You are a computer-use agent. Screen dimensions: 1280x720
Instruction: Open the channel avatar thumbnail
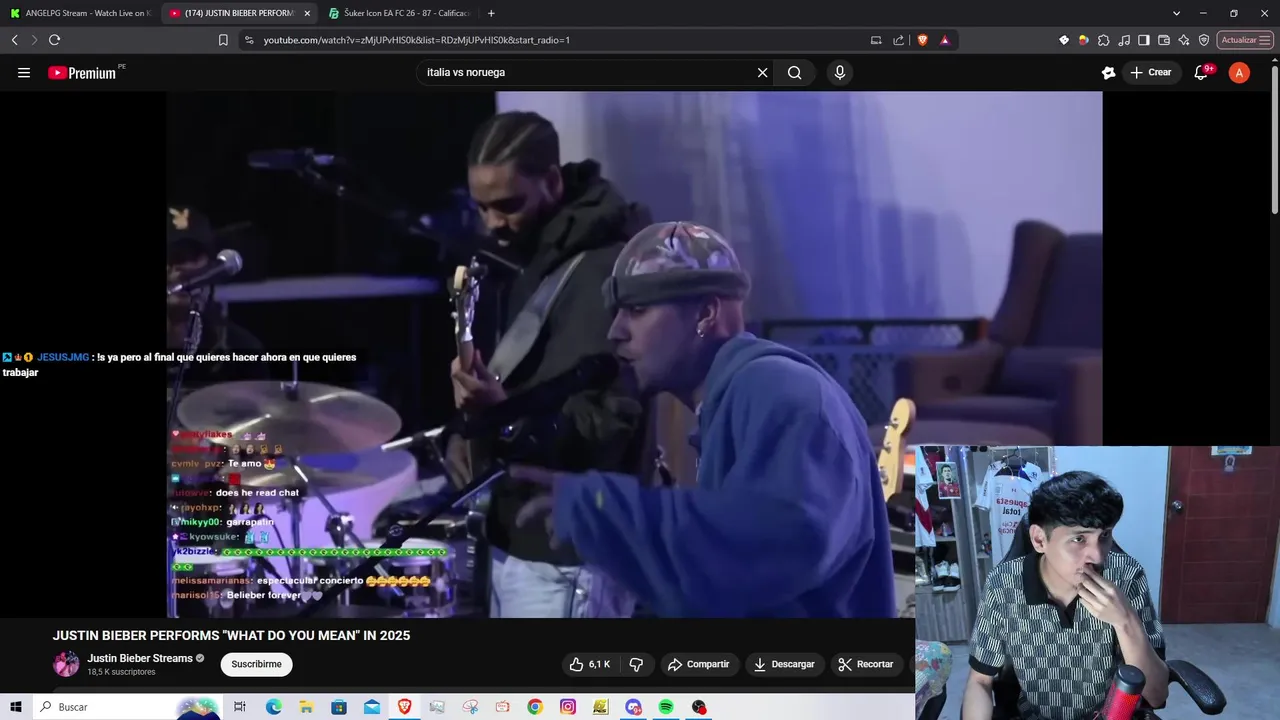66,664
